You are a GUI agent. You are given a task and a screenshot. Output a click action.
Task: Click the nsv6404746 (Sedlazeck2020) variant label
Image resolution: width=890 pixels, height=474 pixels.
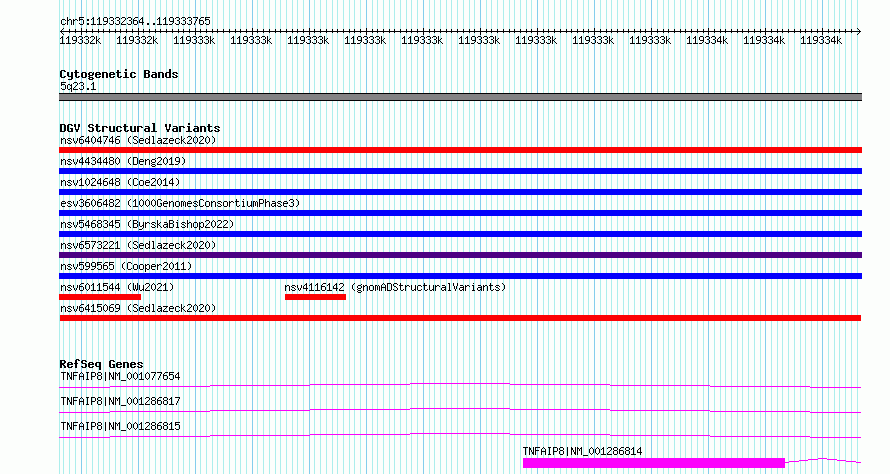138,140
